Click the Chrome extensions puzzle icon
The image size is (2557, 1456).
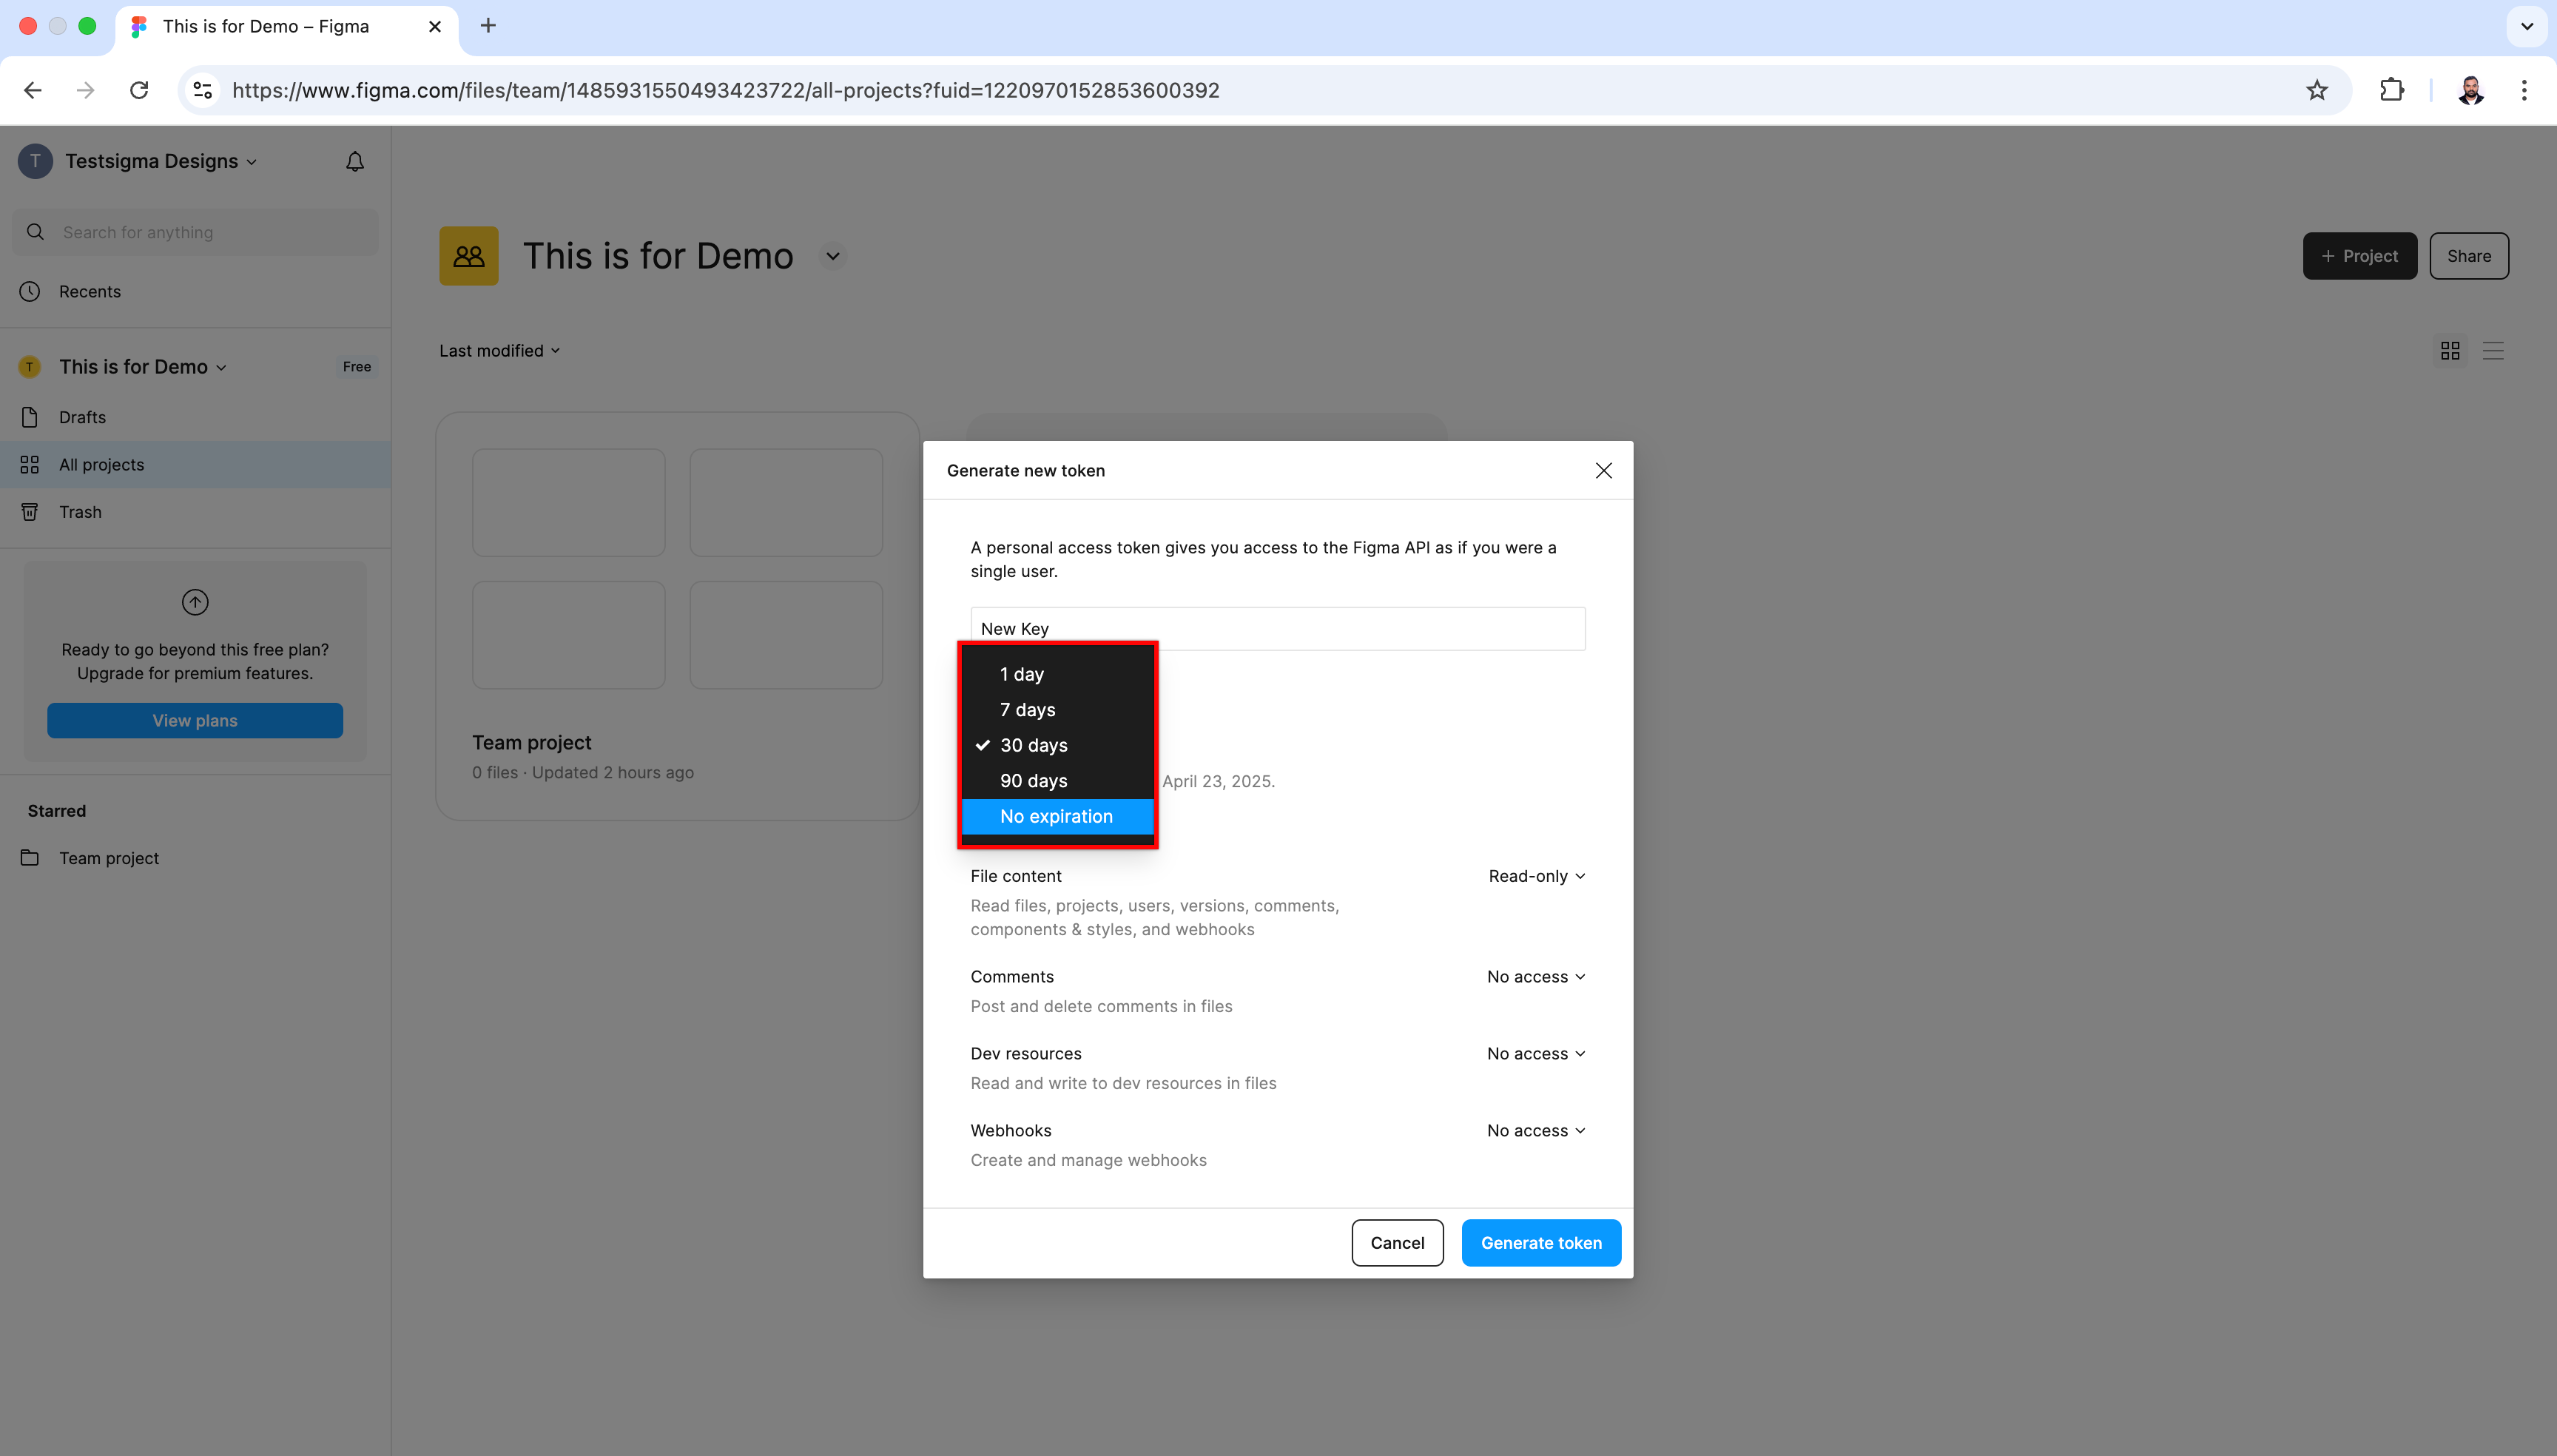[2391, 90]
